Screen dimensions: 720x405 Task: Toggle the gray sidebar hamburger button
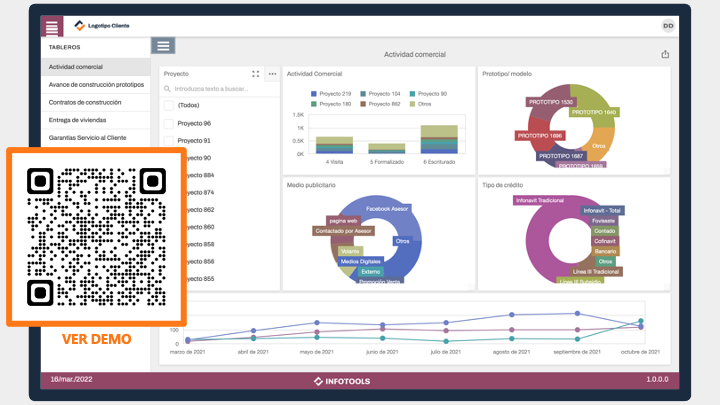163,46
